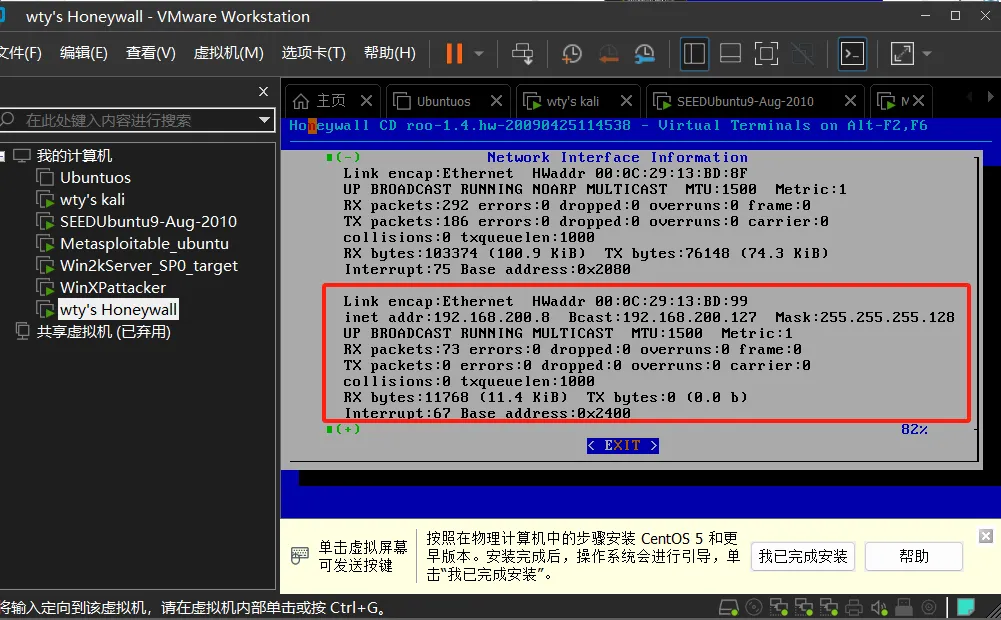
Task: Click the Unity mode toolbar icon
Action: [x=802, y=54]
